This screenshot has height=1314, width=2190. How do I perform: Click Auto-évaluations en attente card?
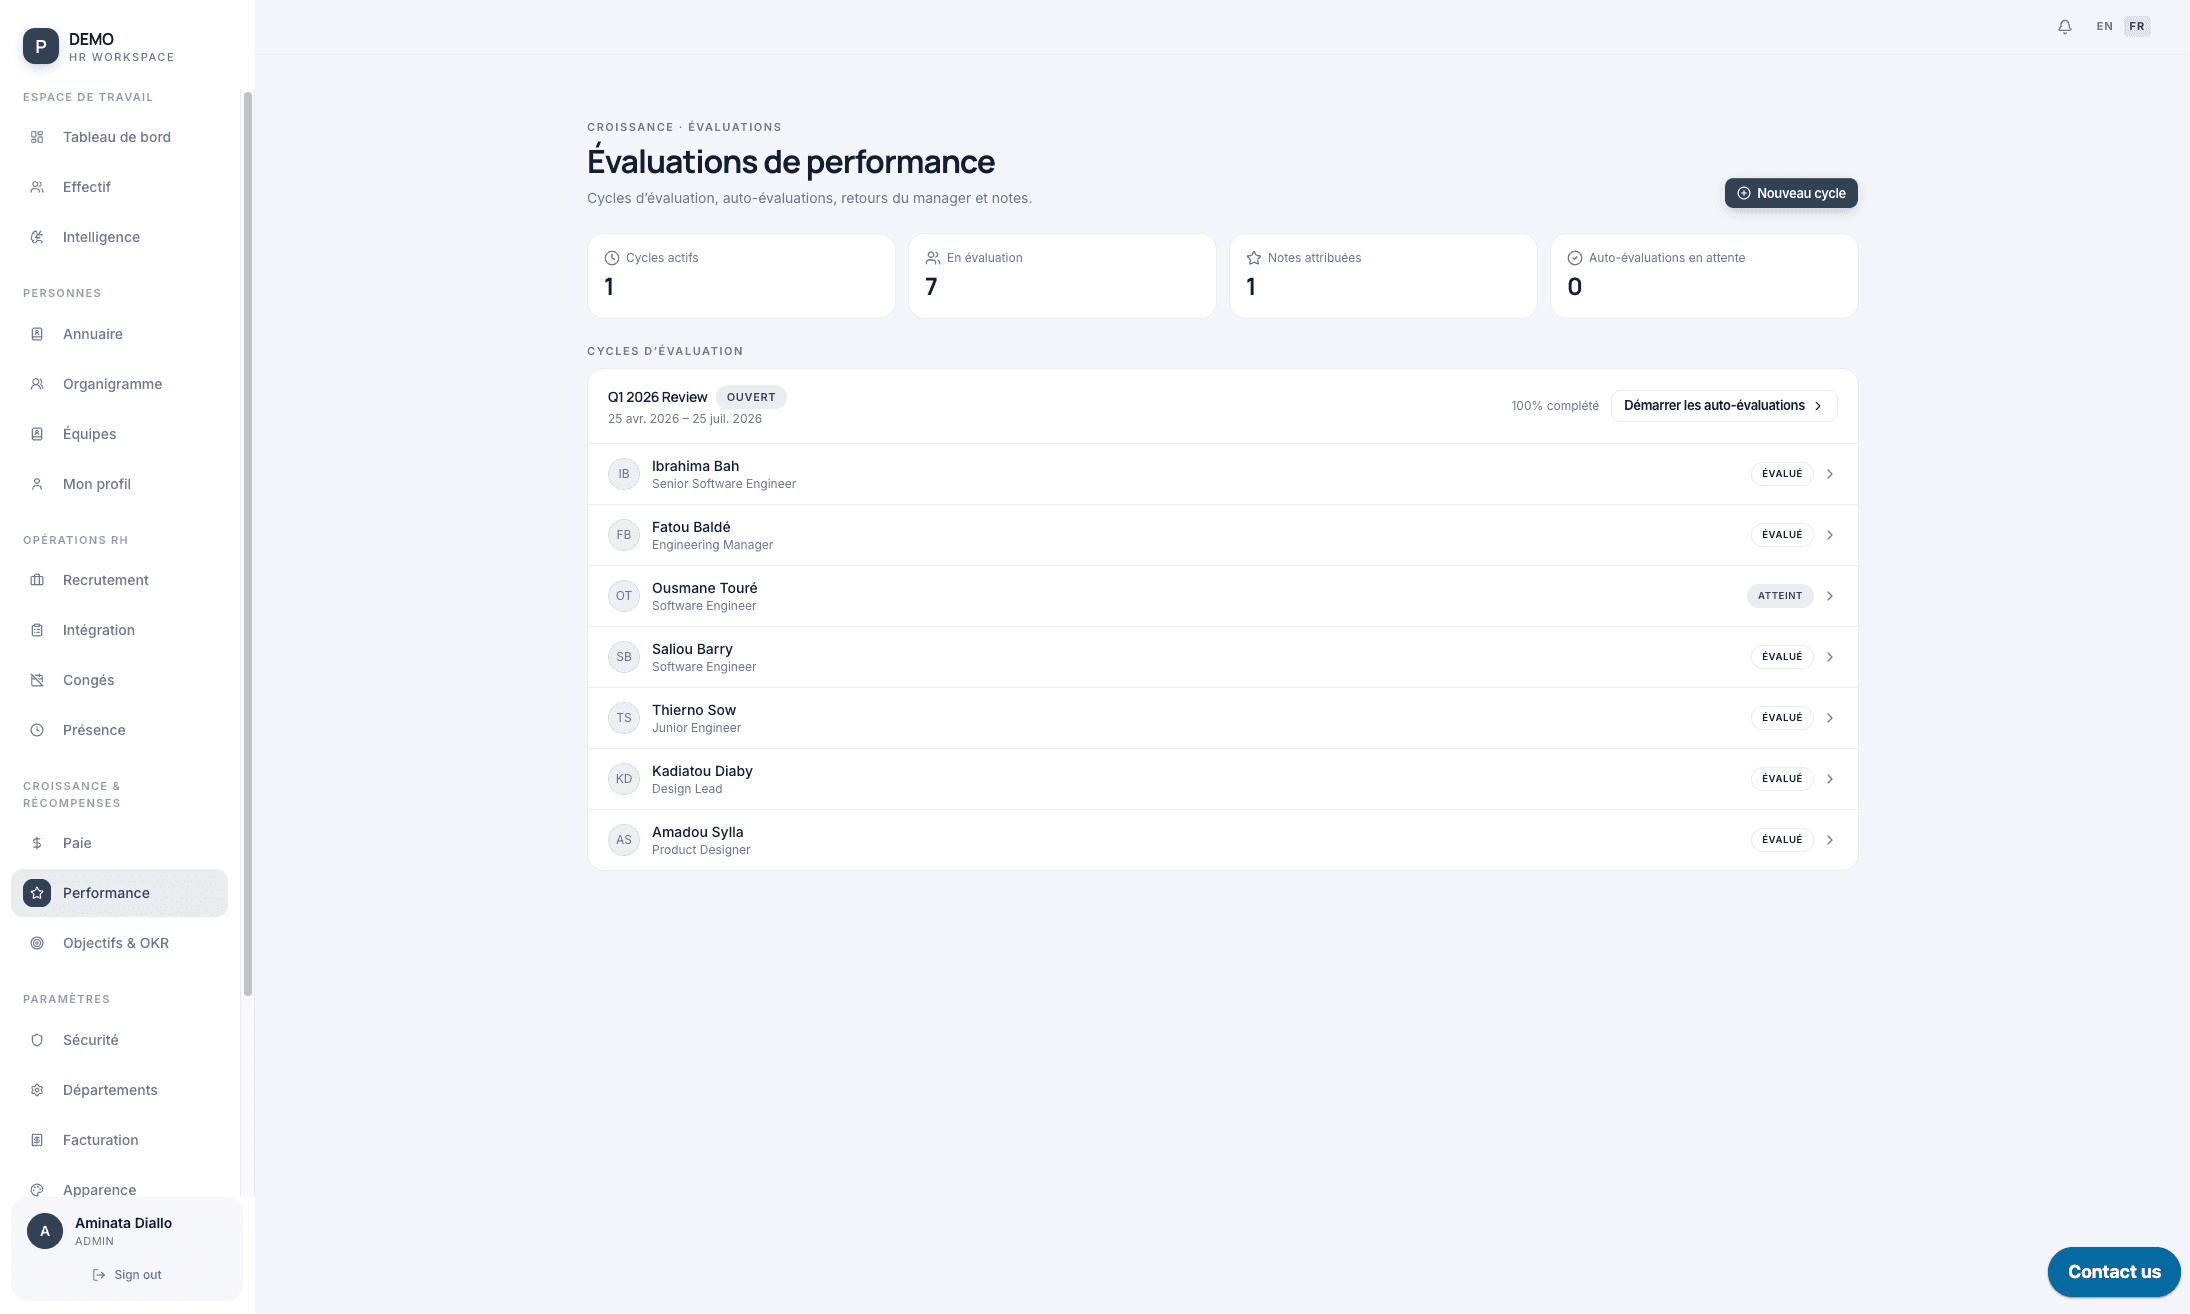pos(1704,276)
